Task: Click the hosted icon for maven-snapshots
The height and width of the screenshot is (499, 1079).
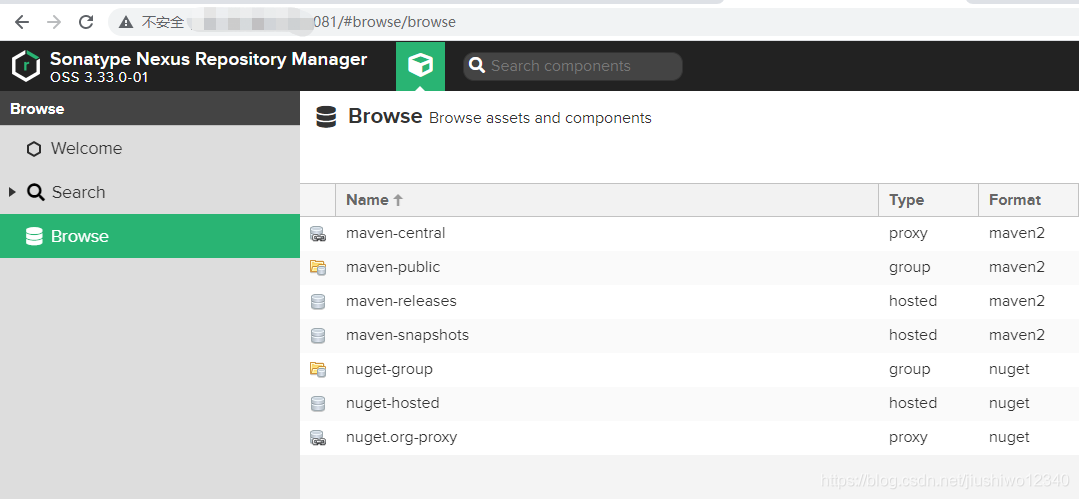Action: point(317,335)
